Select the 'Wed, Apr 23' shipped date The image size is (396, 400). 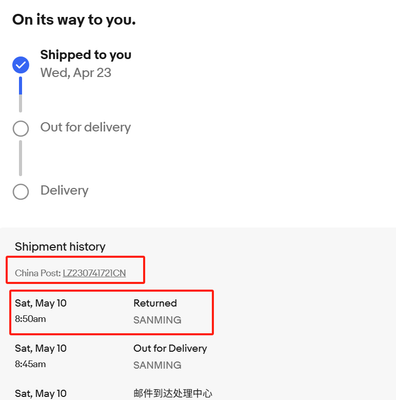pyautogui.click(x=76, y=73)
